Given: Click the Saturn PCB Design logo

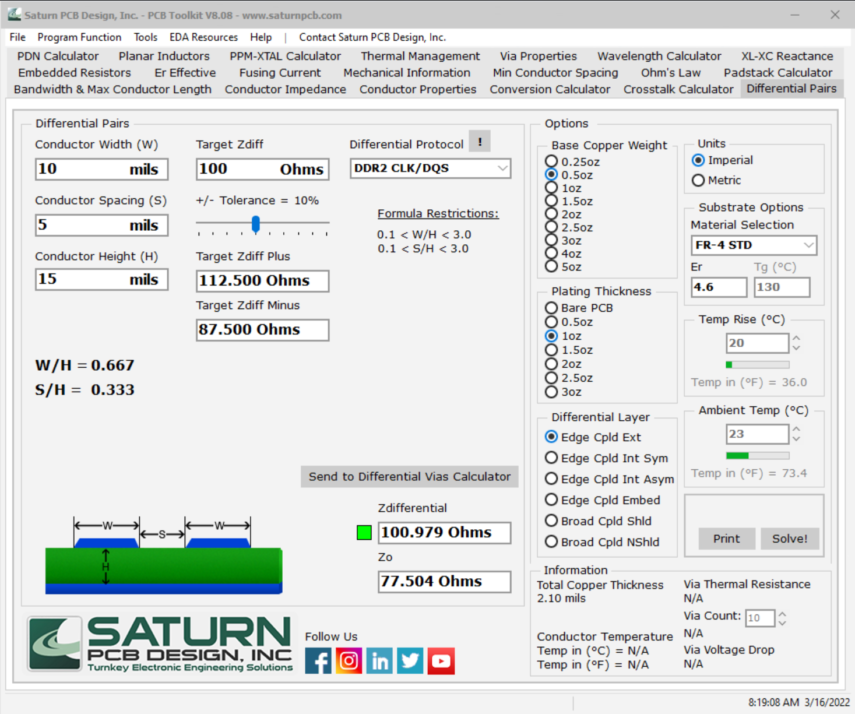Looking at the screenshot, I should (x=160, y=644).
